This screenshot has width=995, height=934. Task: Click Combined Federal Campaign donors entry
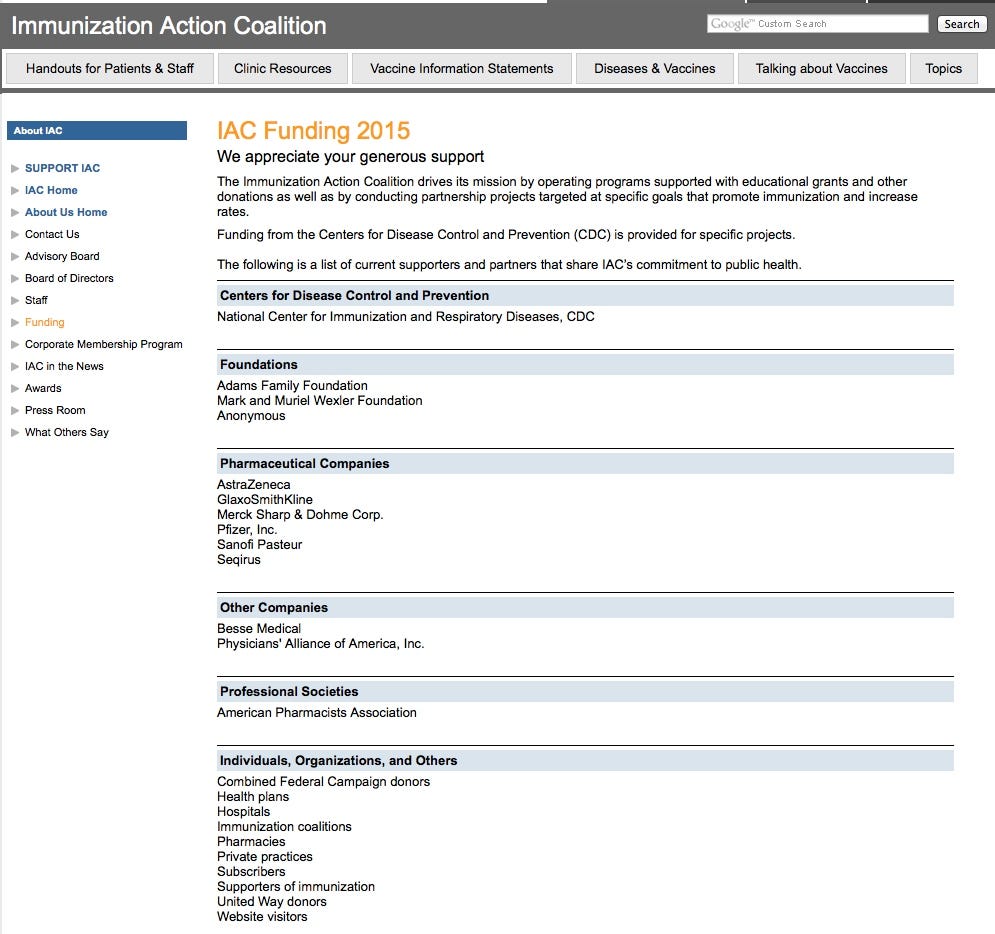click(324, 782)
